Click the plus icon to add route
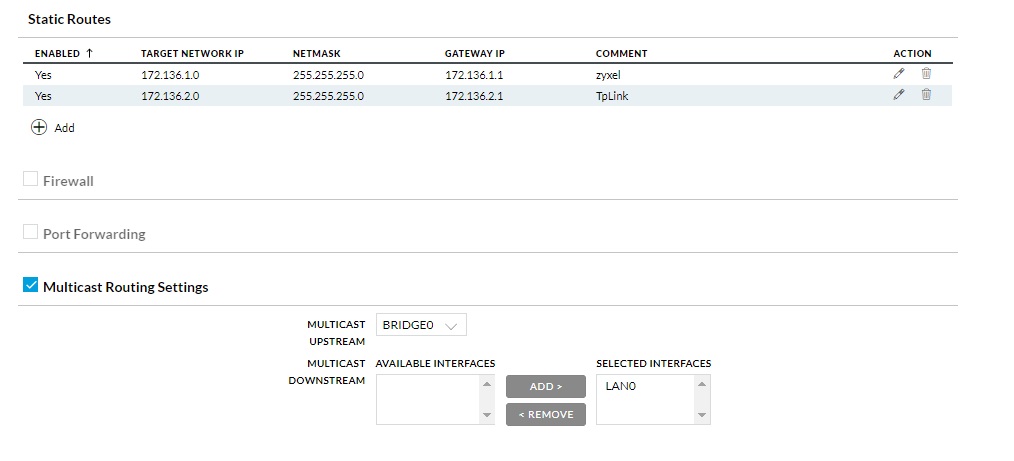 [x=39, y=127]
